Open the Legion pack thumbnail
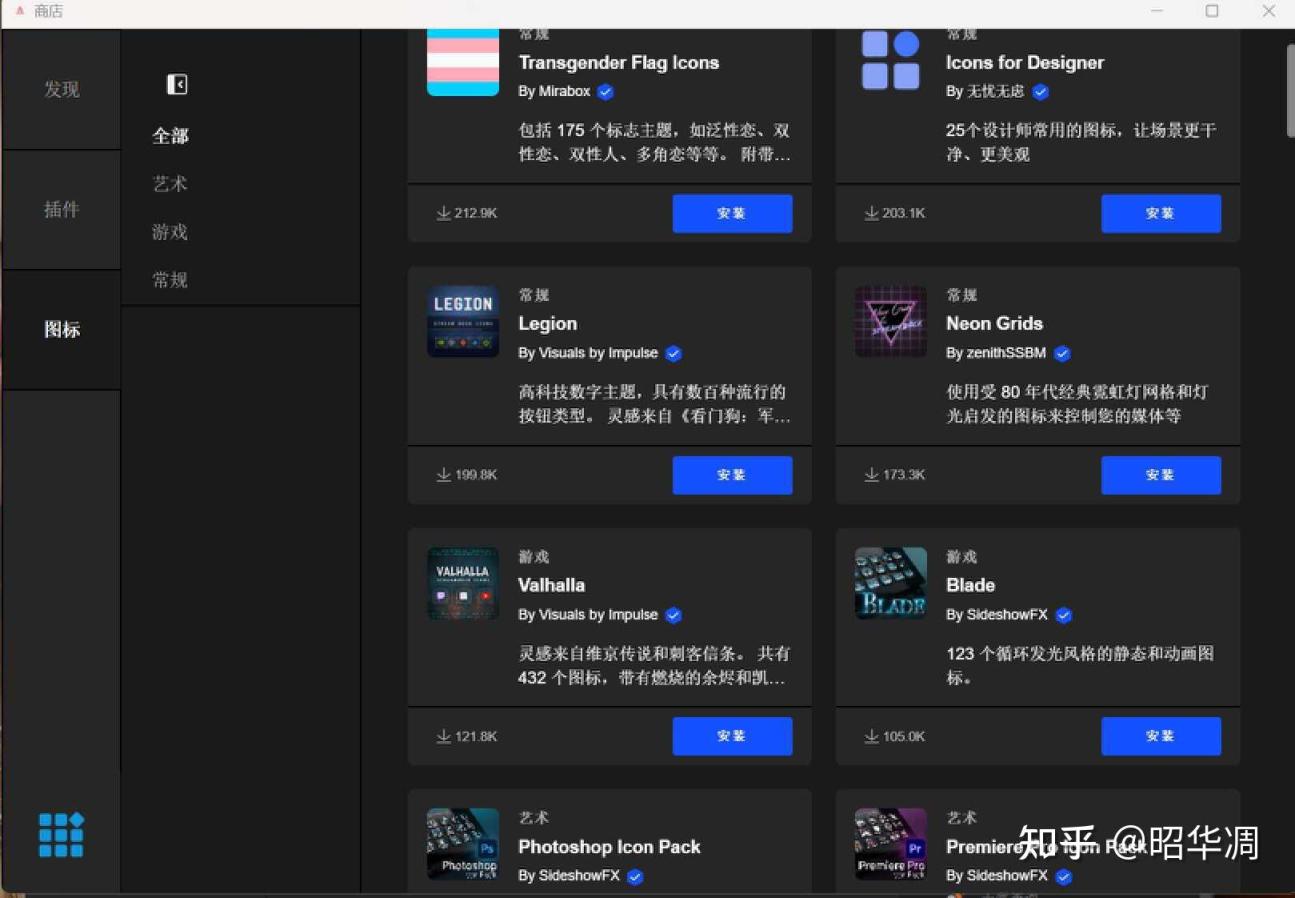Image resolution: width=1295 pixels, height=898 pixels. [x=463, y=321]
